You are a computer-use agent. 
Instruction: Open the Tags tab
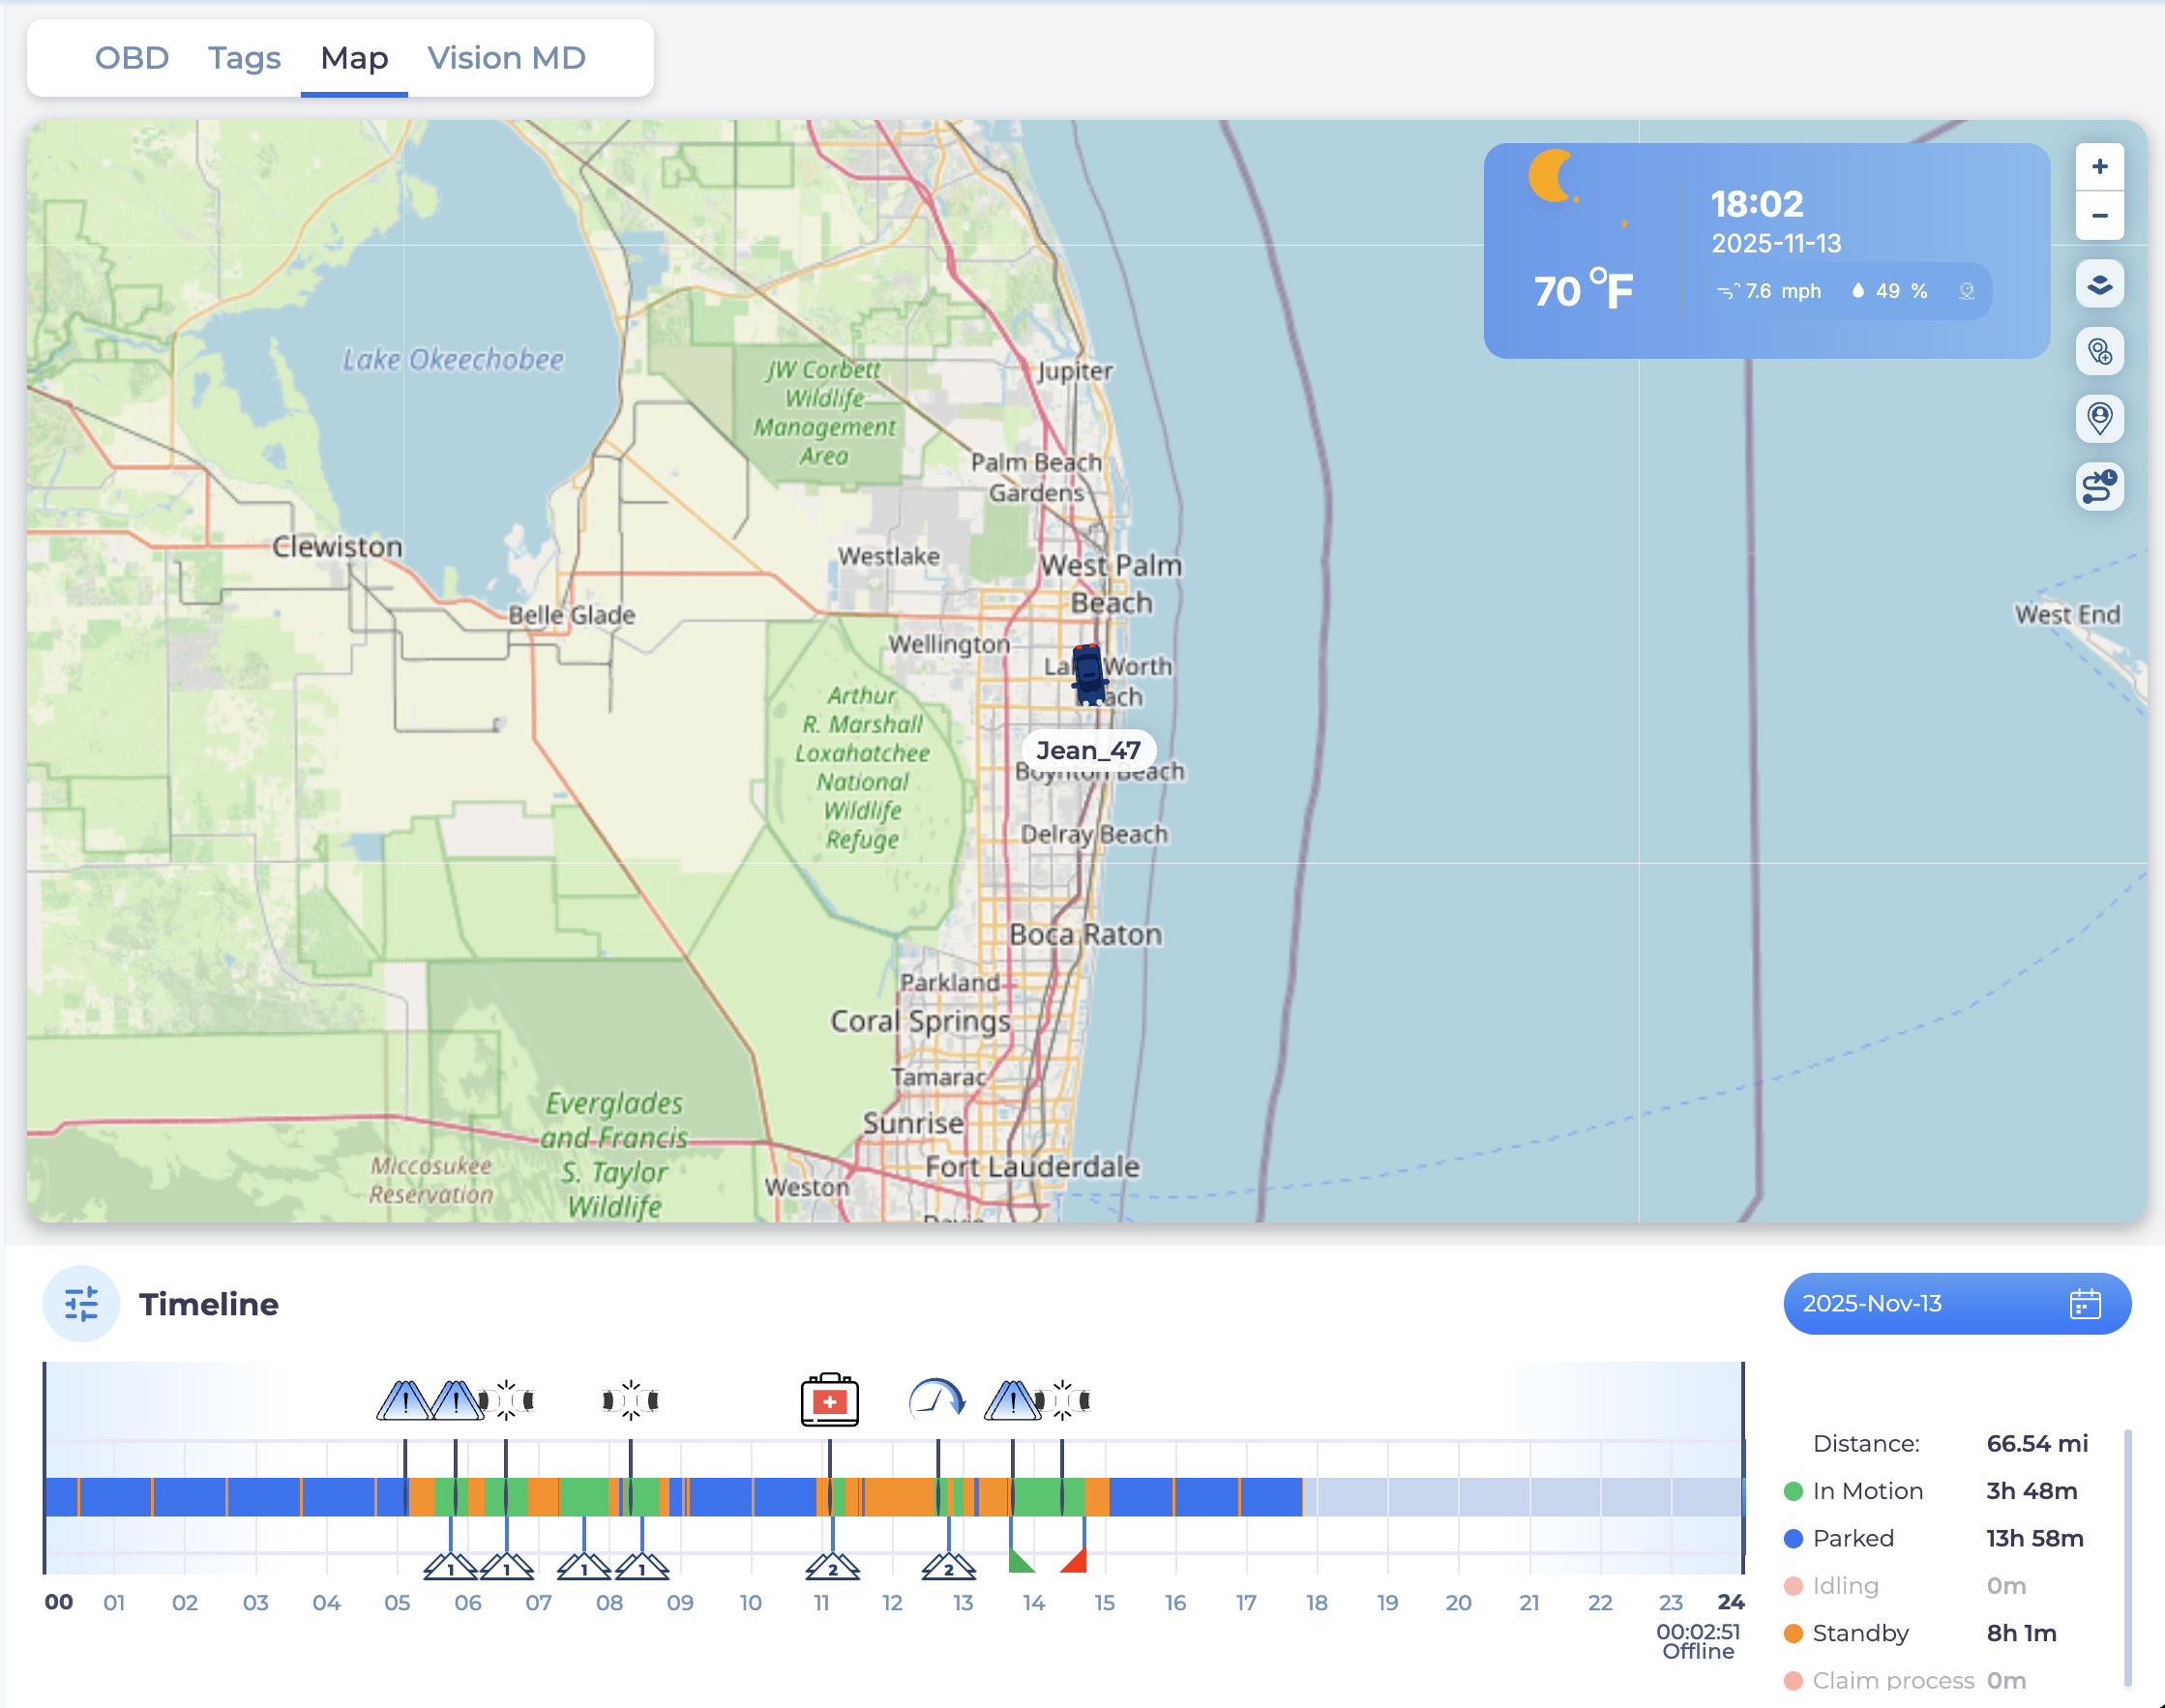(x=244, y=58)
